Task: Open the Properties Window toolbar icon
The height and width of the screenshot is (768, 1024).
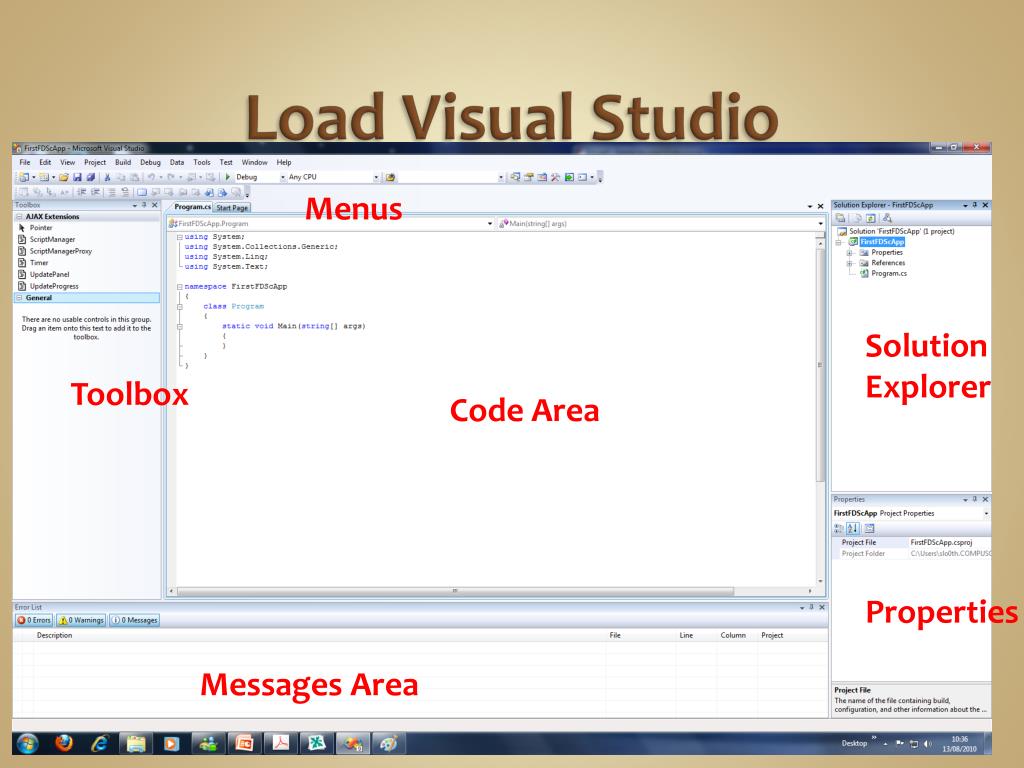Action: click(529, 177)
